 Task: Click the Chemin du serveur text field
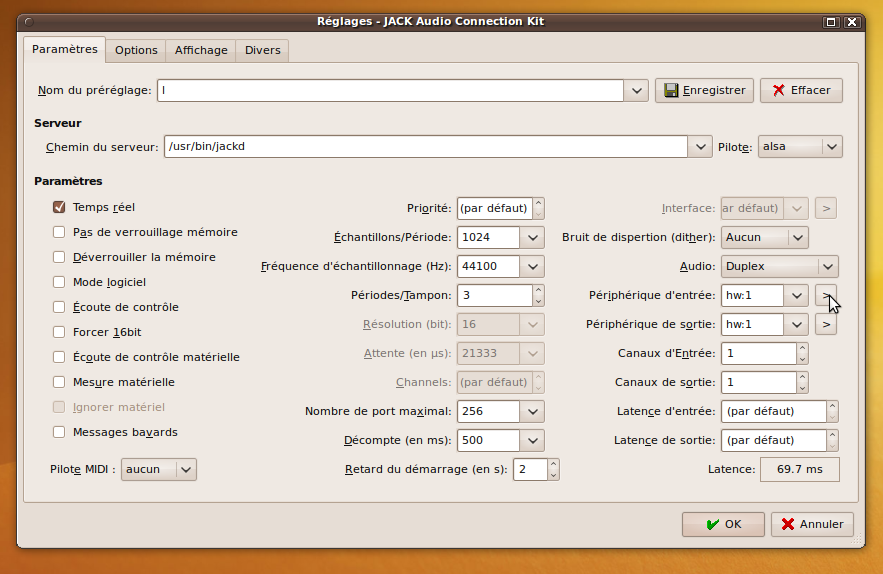coord(425,147)
